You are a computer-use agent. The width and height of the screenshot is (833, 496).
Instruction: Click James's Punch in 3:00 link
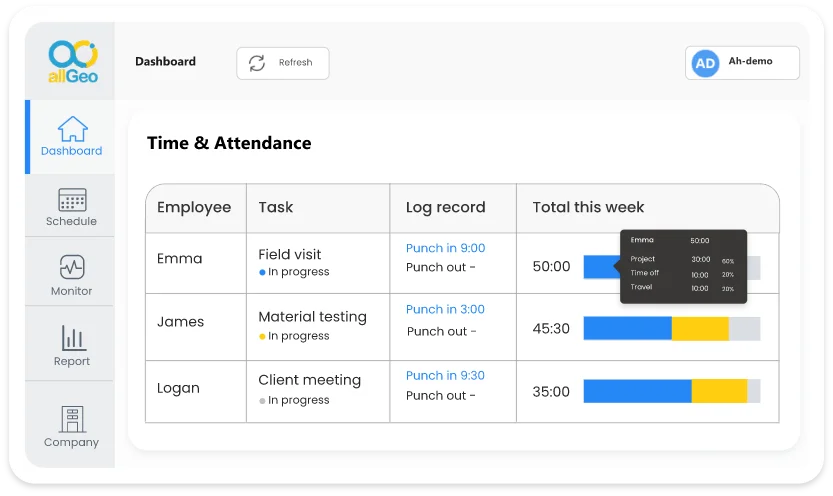tap(445, 310)
